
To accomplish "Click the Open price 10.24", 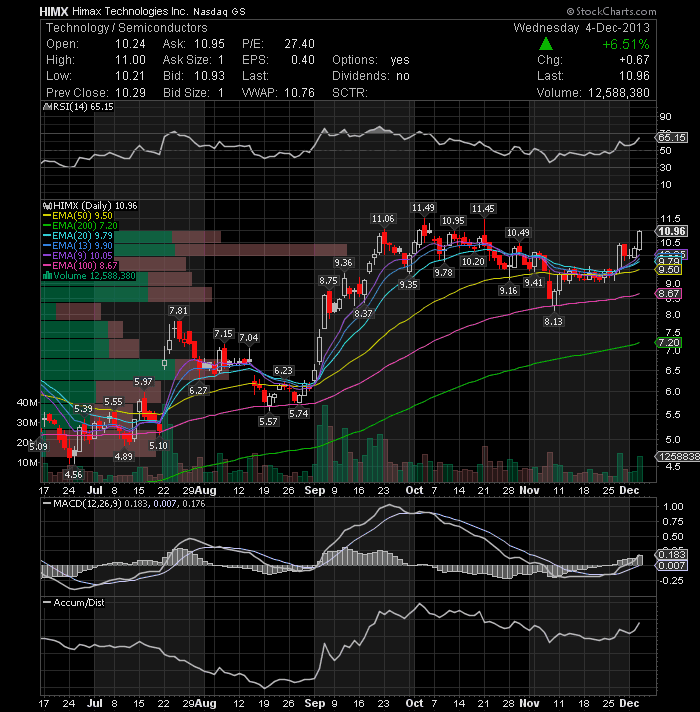I will point(130,44).
